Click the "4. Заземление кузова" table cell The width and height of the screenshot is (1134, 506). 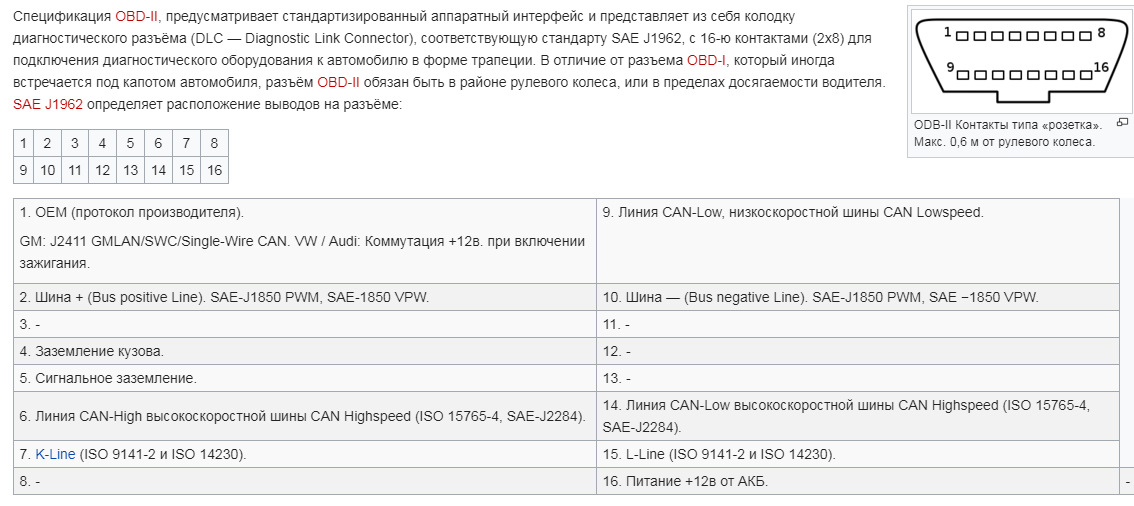(x=305, y=351)
